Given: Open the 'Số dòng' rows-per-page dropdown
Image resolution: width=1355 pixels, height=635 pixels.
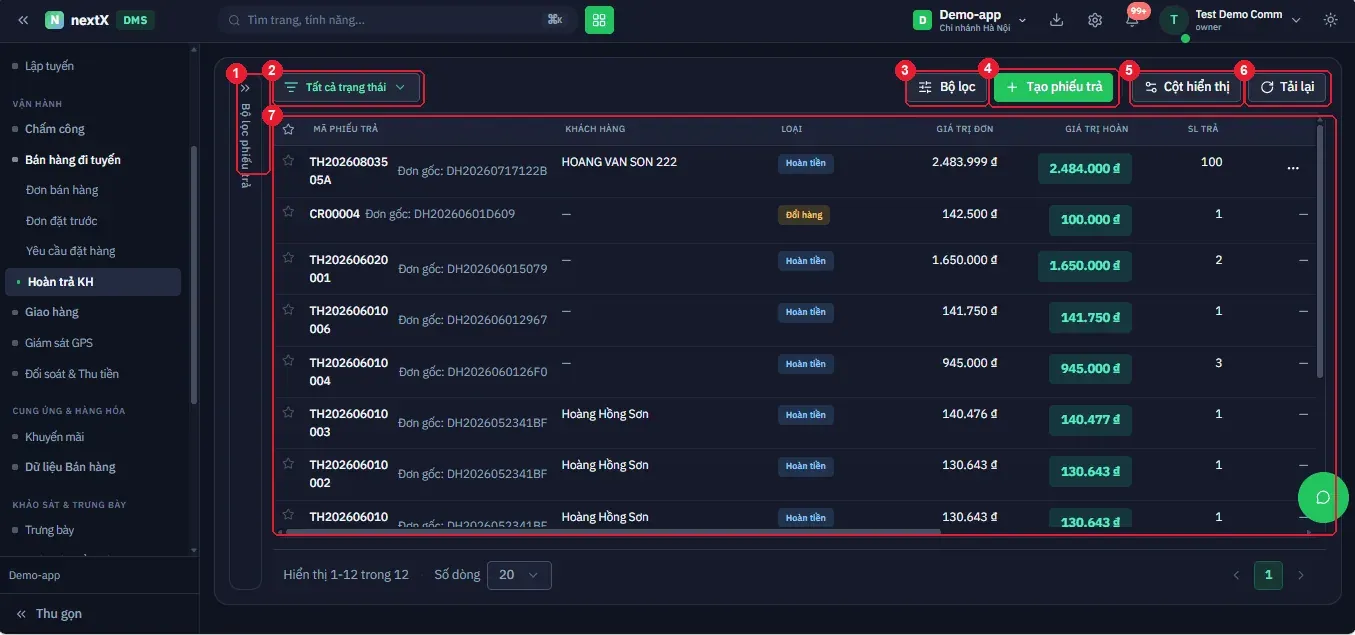Looking at the screenshot, I should [x=519, y=575].
